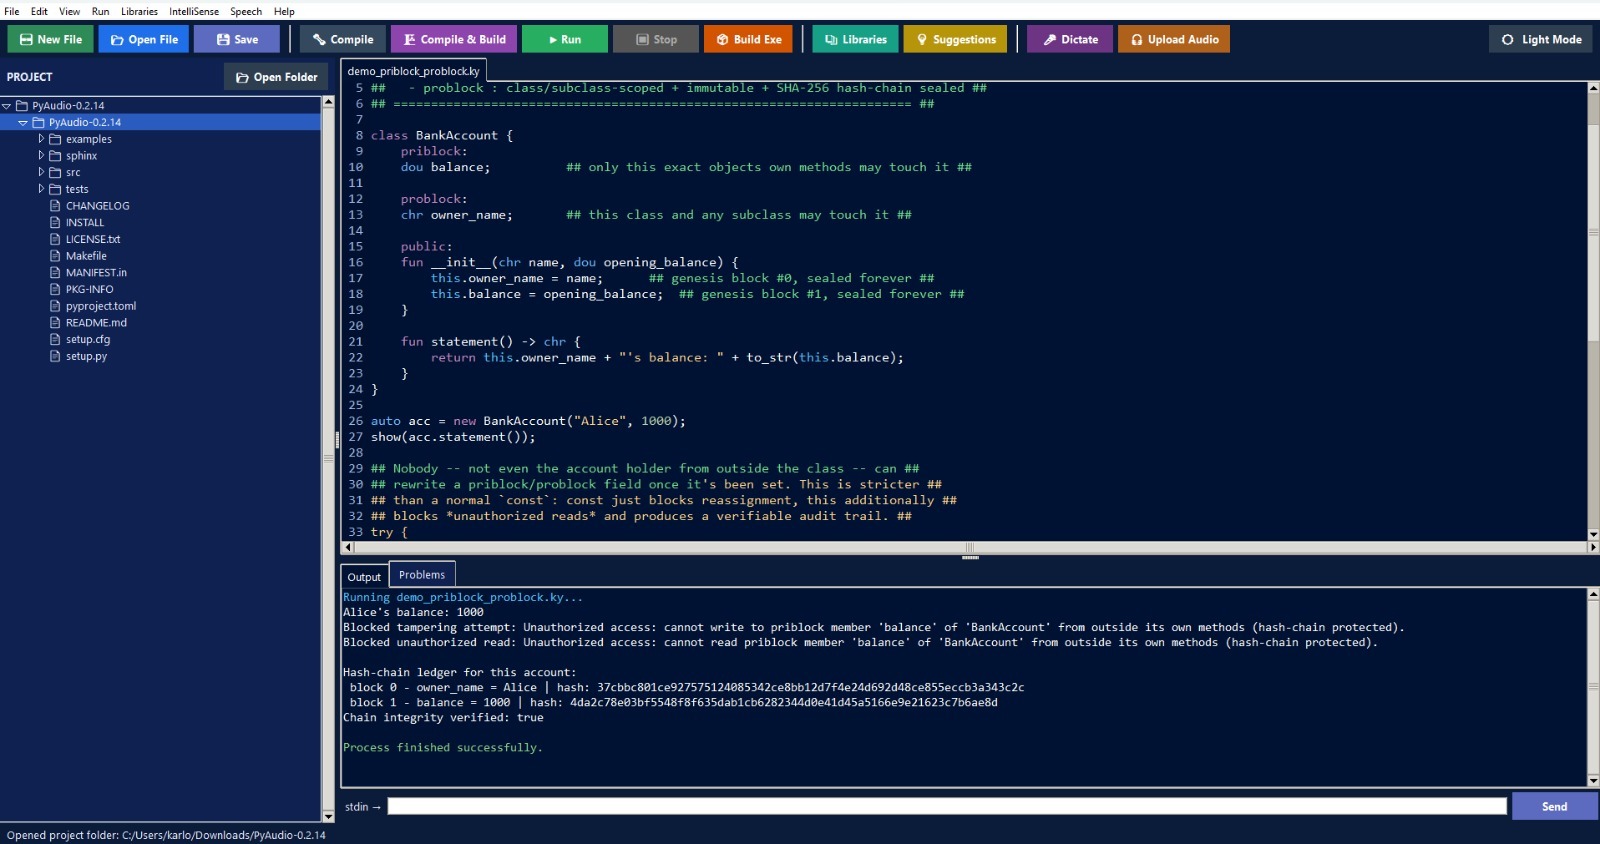Switch to the Problems tab
This screenshot has width=1600, height=844.
pyautogui.click(x=422, y=574)
